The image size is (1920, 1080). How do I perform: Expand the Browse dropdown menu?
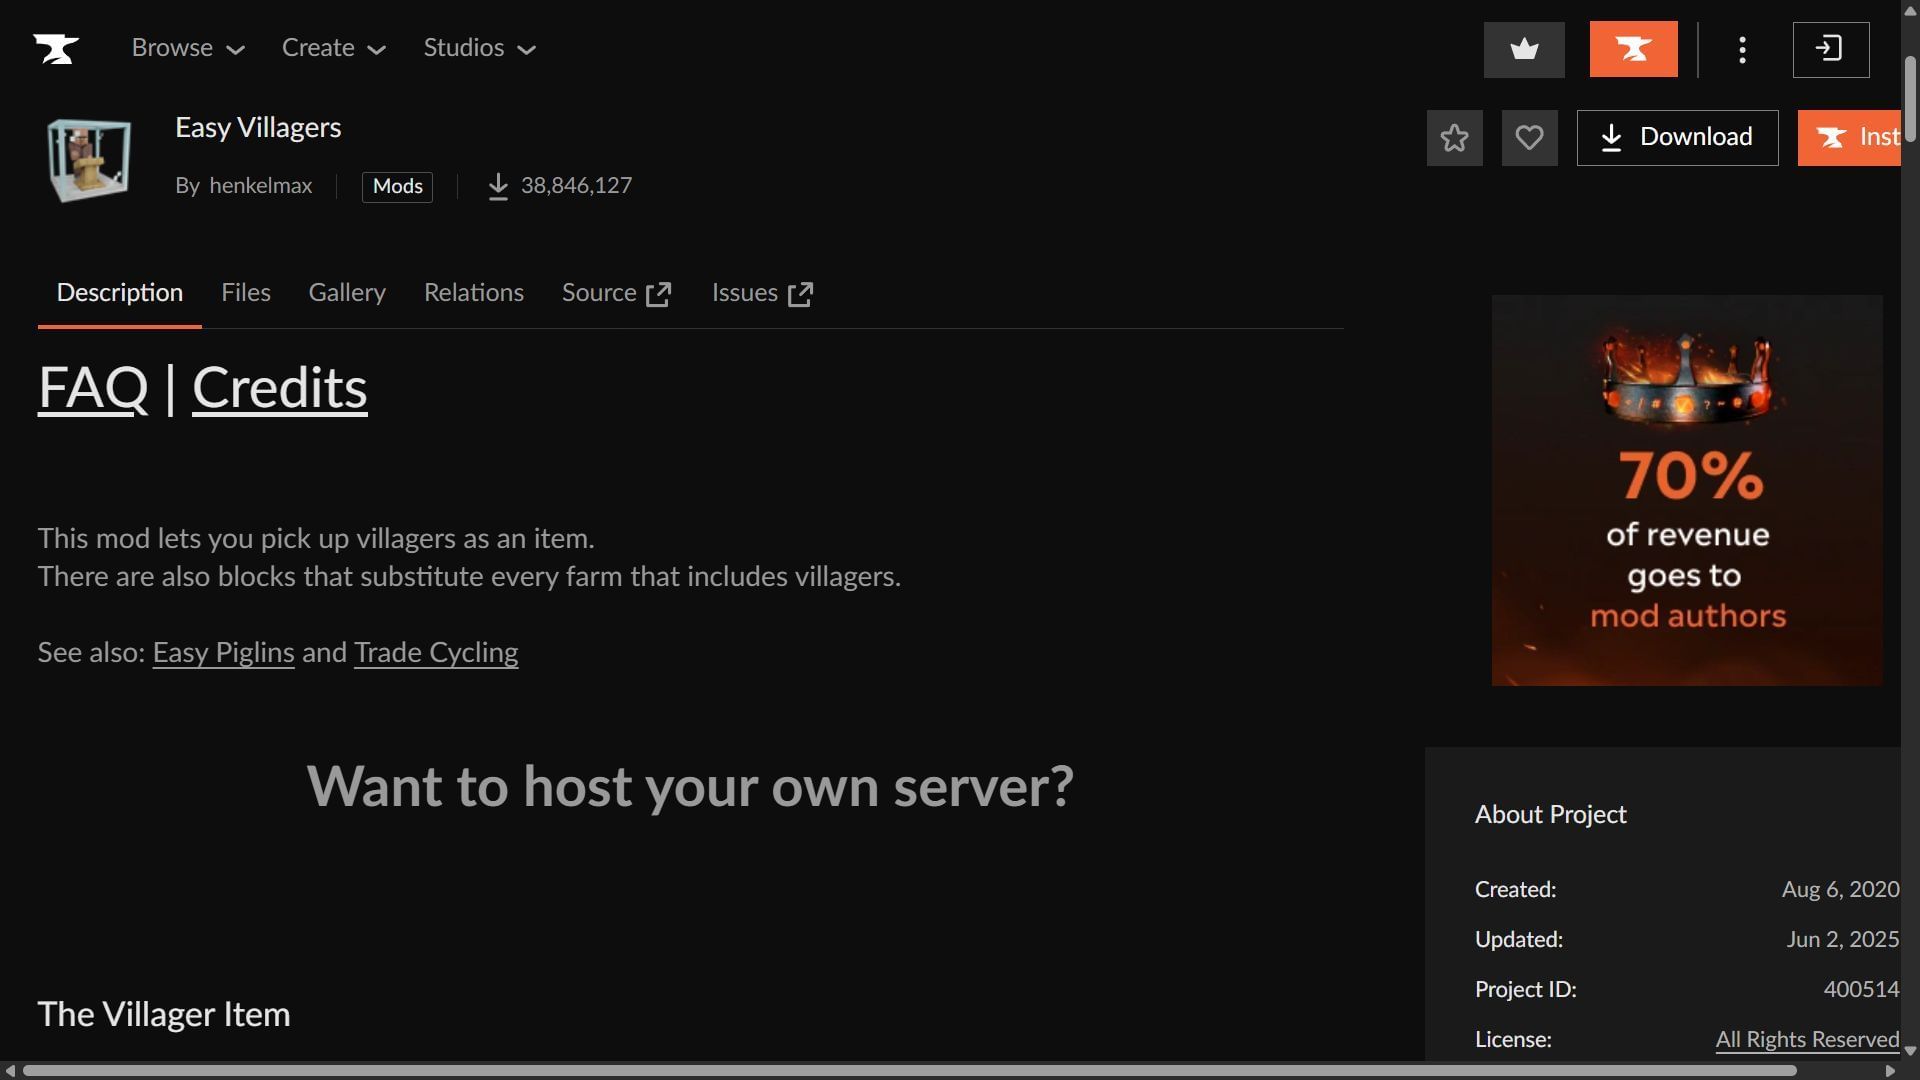(x=188, y=48)
